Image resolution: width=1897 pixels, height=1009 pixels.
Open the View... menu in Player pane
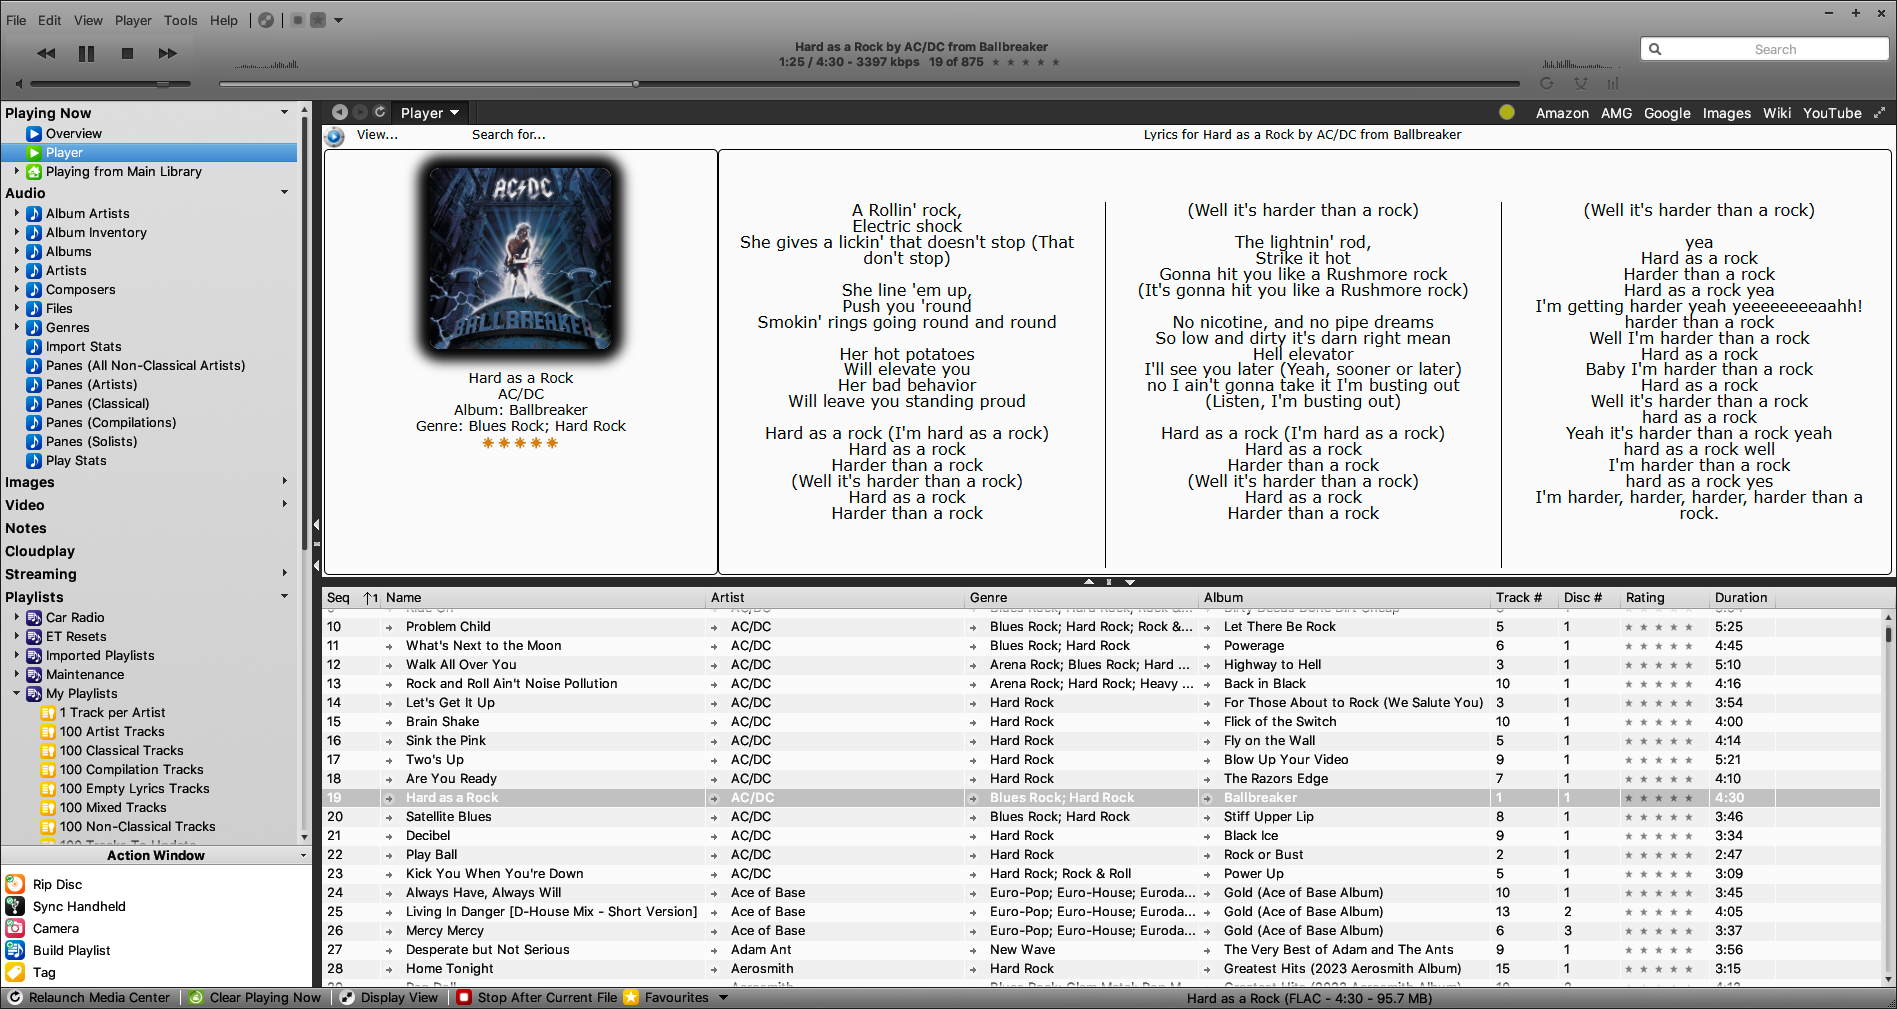pos(377,135)
